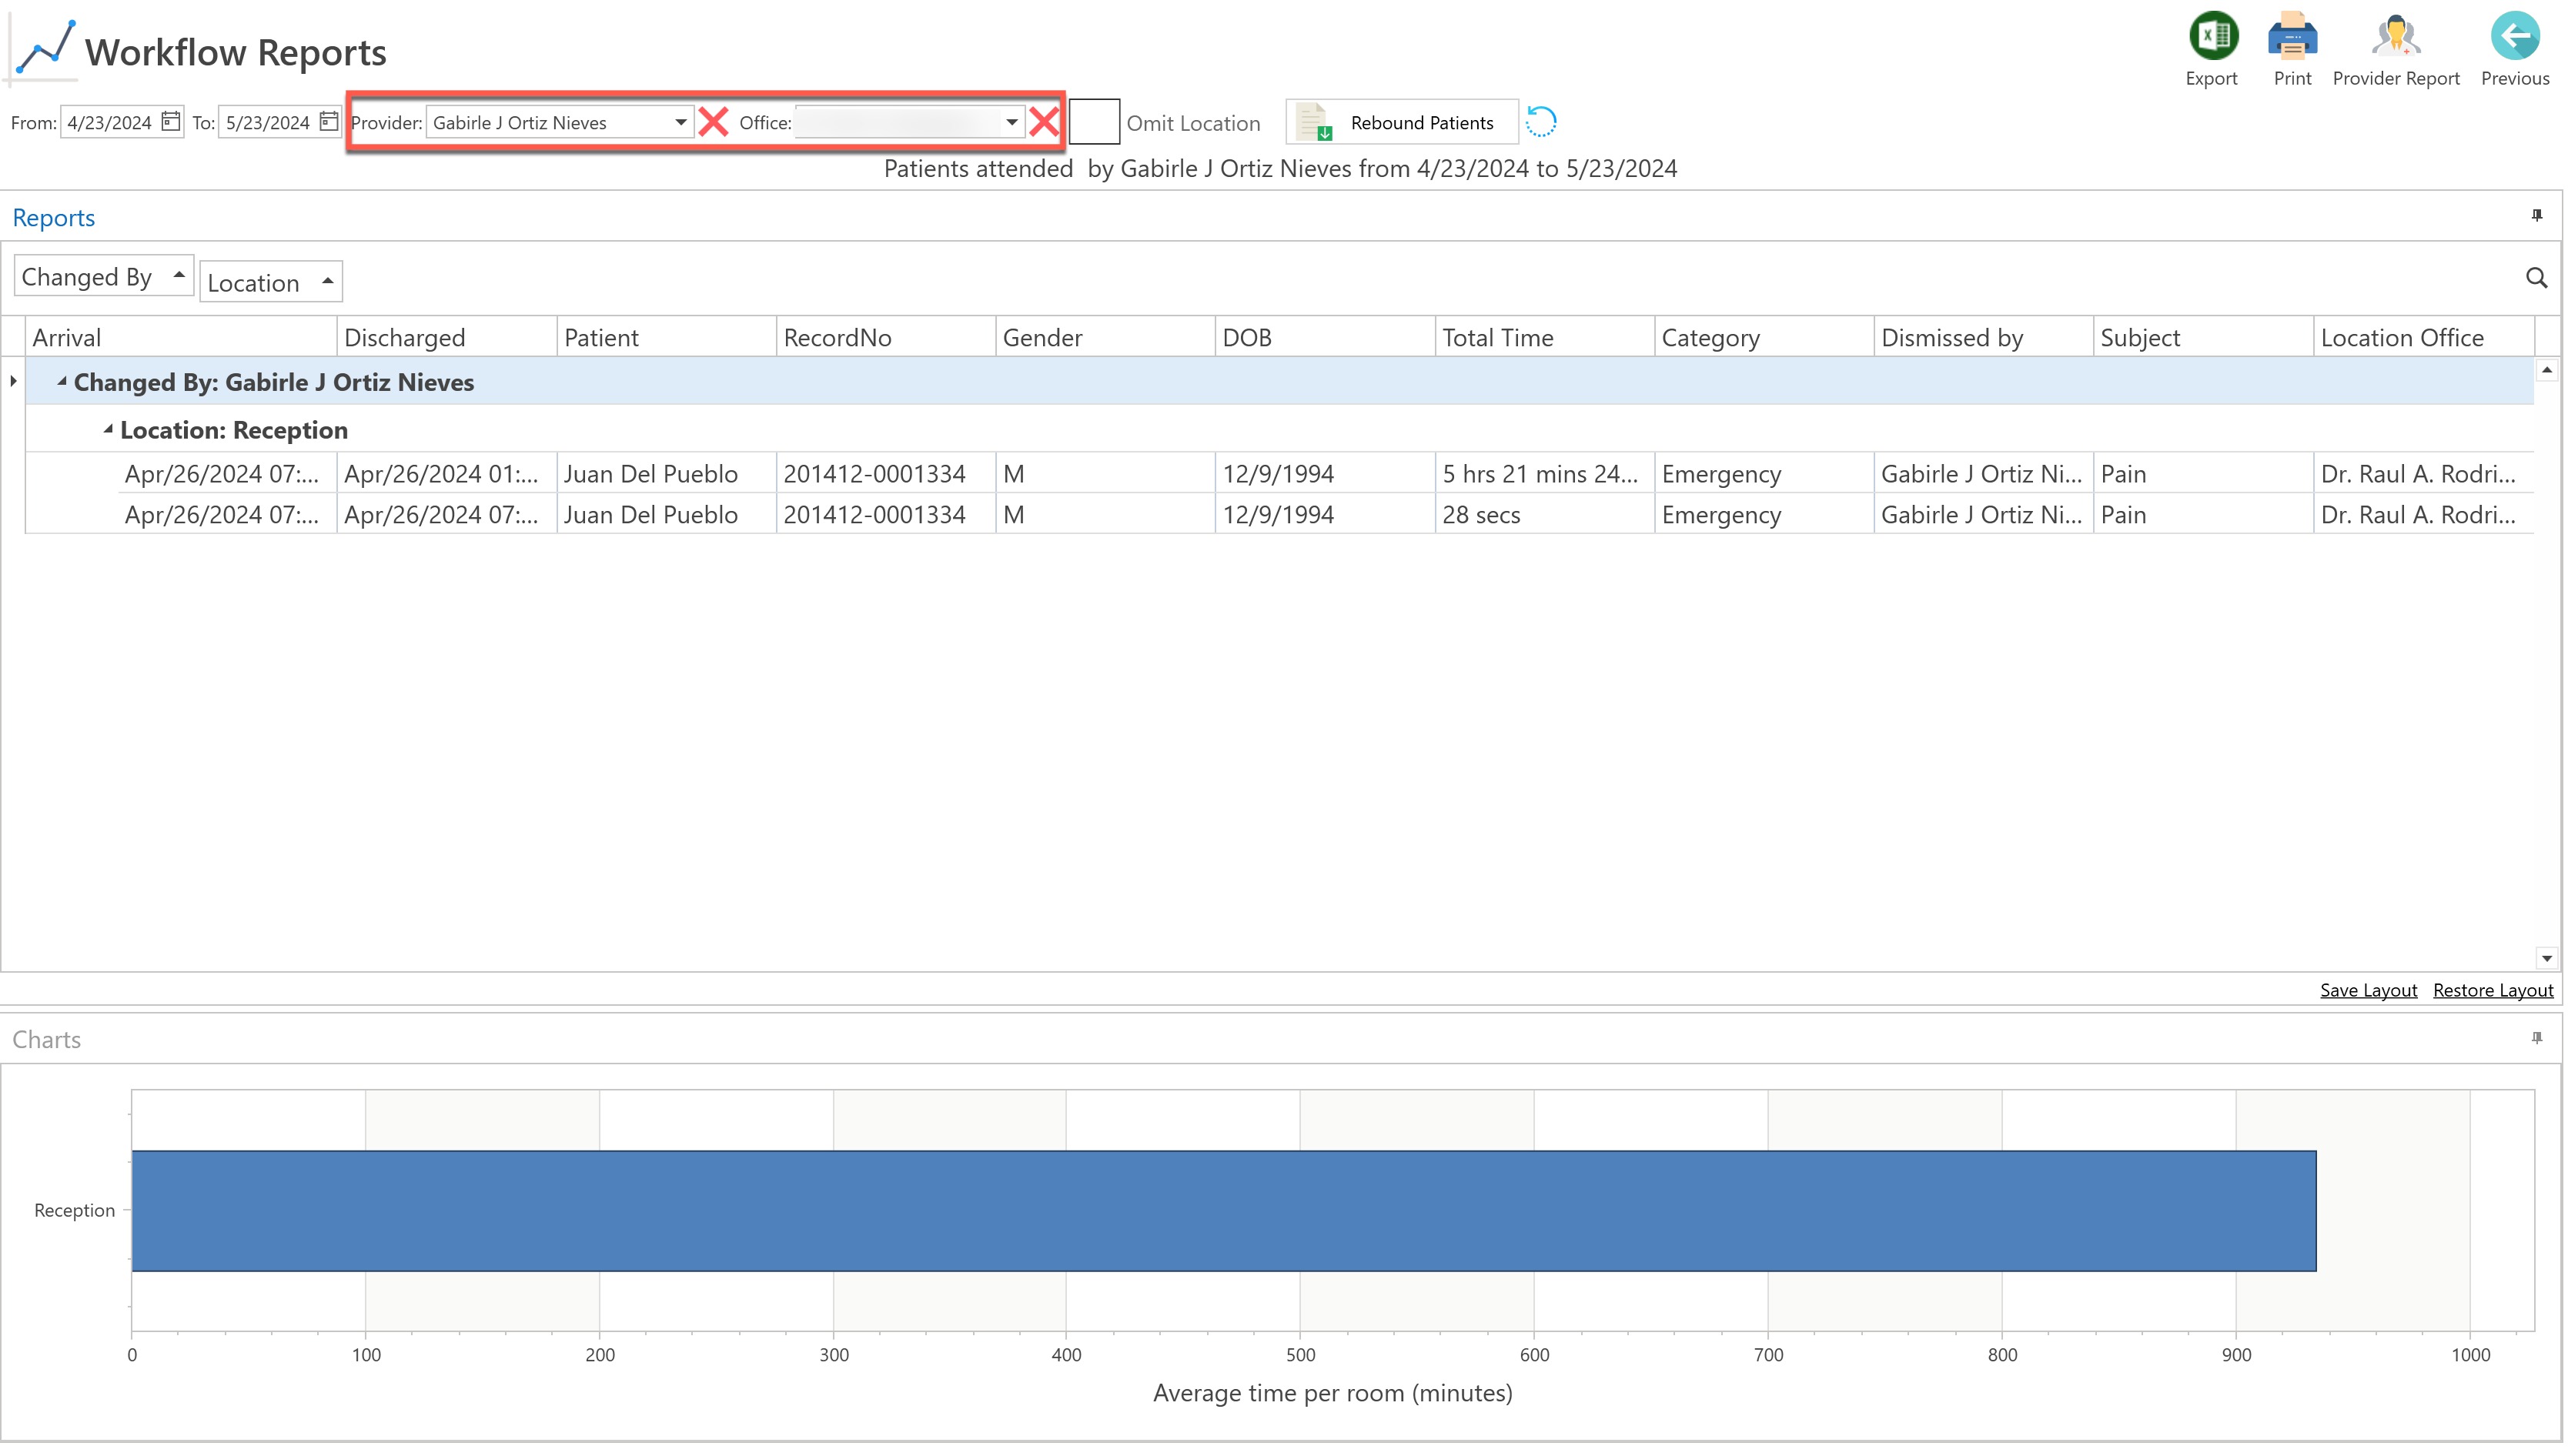Image resolution: width=2568 pixels, height=1456 pixels.
Task: Open the search magnifier in Reports grid
Action: click(x=2536, y=278)
